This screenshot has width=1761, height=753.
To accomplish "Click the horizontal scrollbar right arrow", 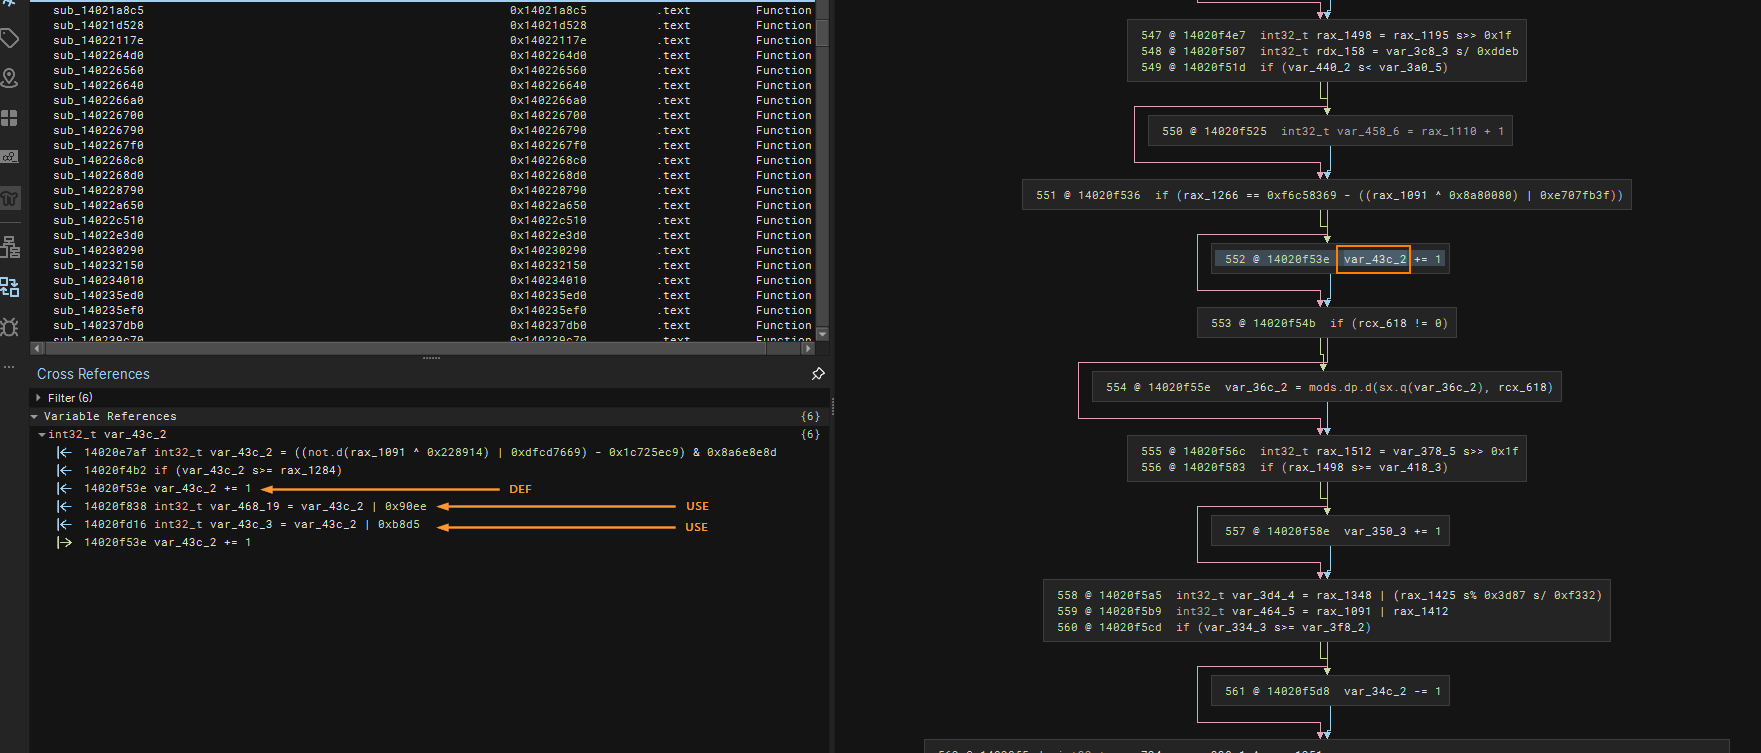I will pyautogui.click(x=808, y=349).
